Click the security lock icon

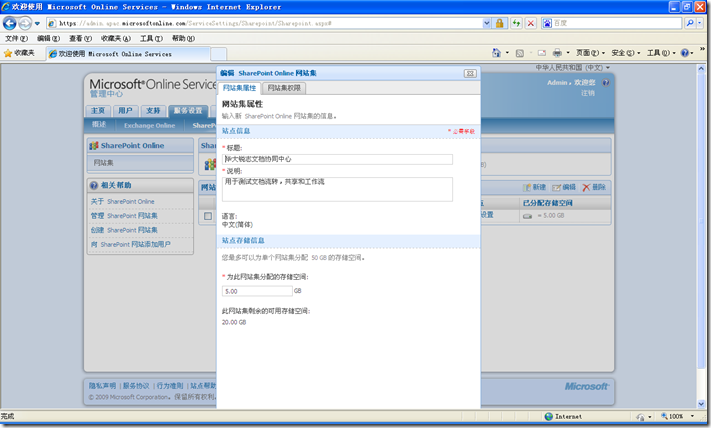point(499,23)
